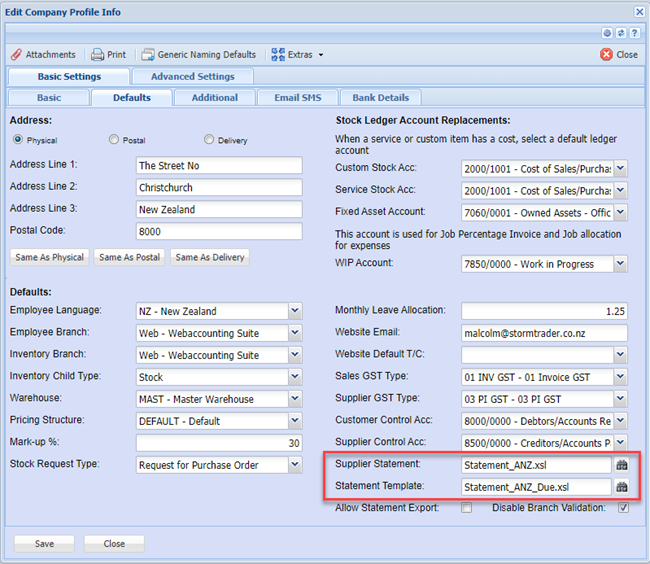
Task: Open the Bank Details tab
Action: (x=380, y=98)
